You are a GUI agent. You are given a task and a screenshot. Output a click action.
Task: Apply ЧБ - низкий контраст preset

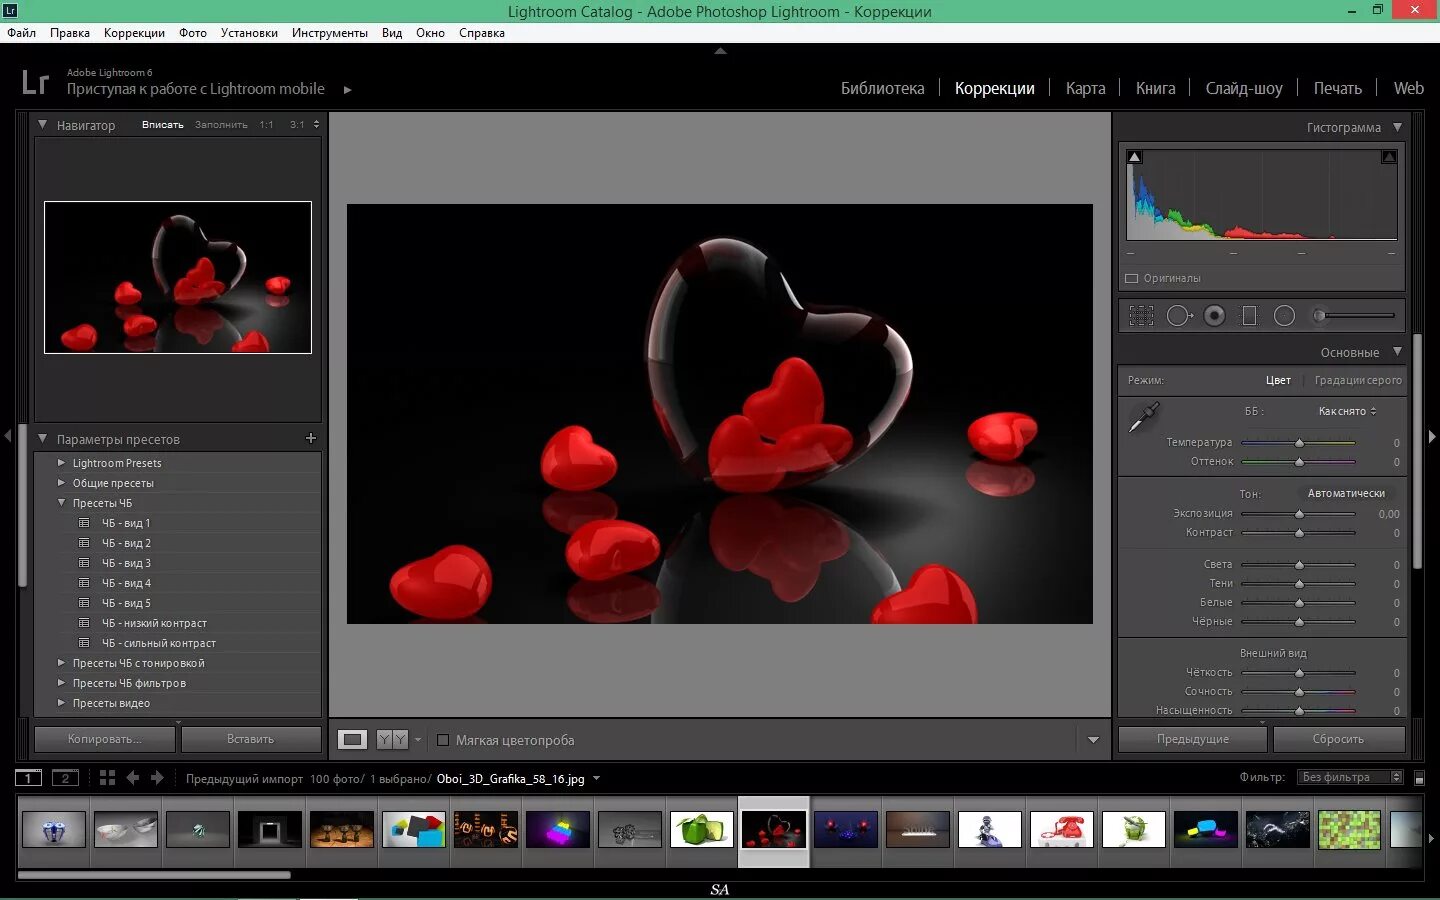pyautogui.click(x=154, y=623)
